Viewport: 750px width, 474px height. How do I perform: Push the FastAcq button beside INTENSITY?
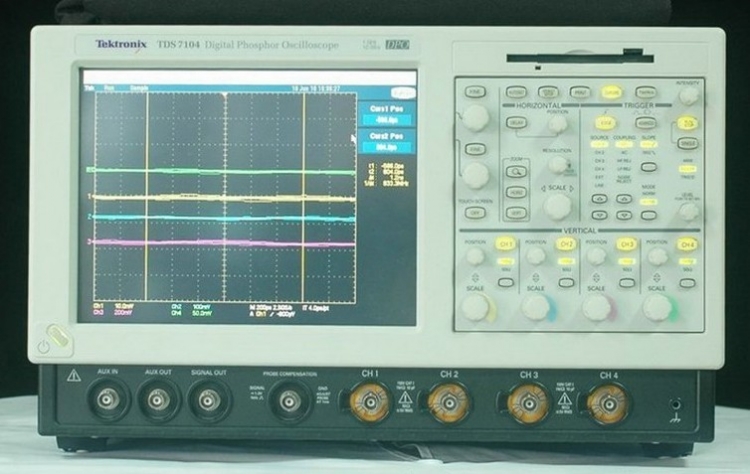(645, 92)
